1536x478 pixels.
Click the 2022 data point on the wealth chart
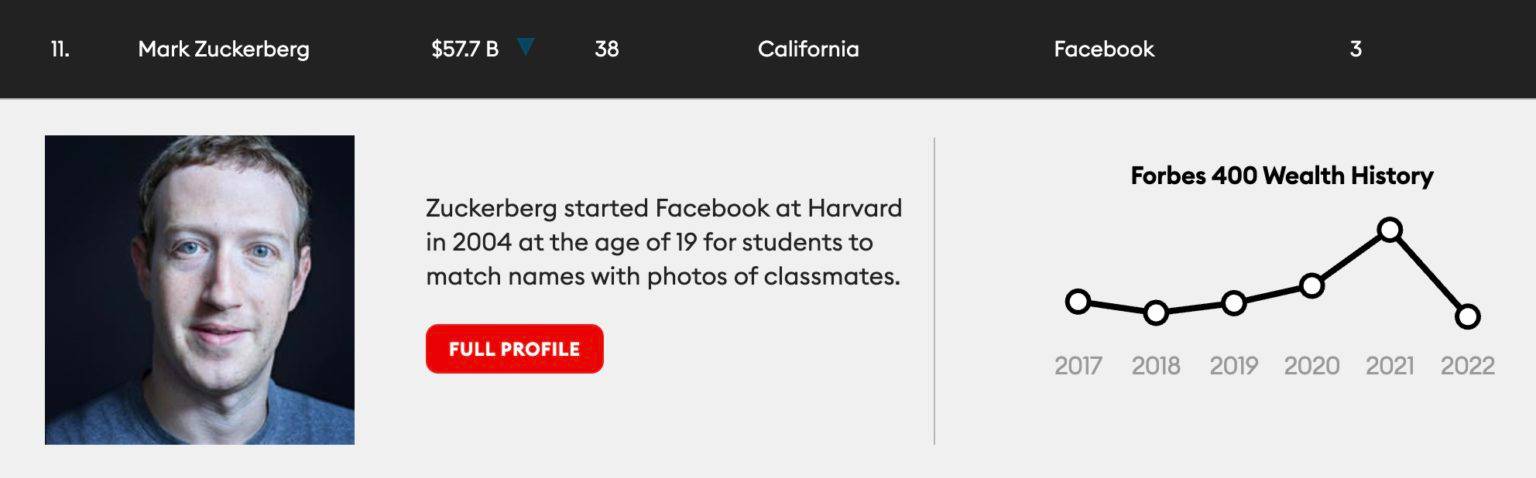[x=1467, y=316]
